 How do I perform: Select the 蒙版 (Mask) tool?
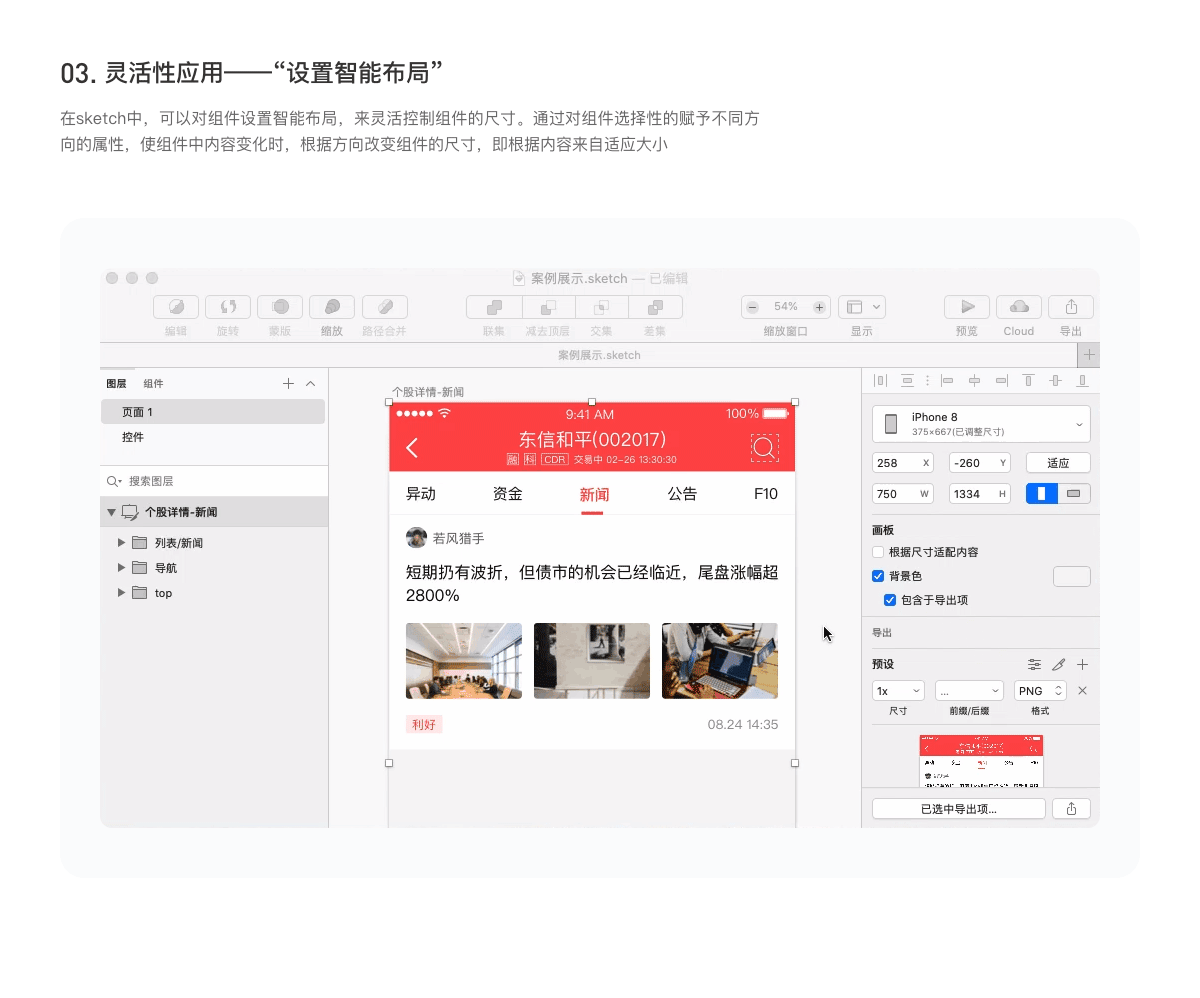click(x=280, y=307)
